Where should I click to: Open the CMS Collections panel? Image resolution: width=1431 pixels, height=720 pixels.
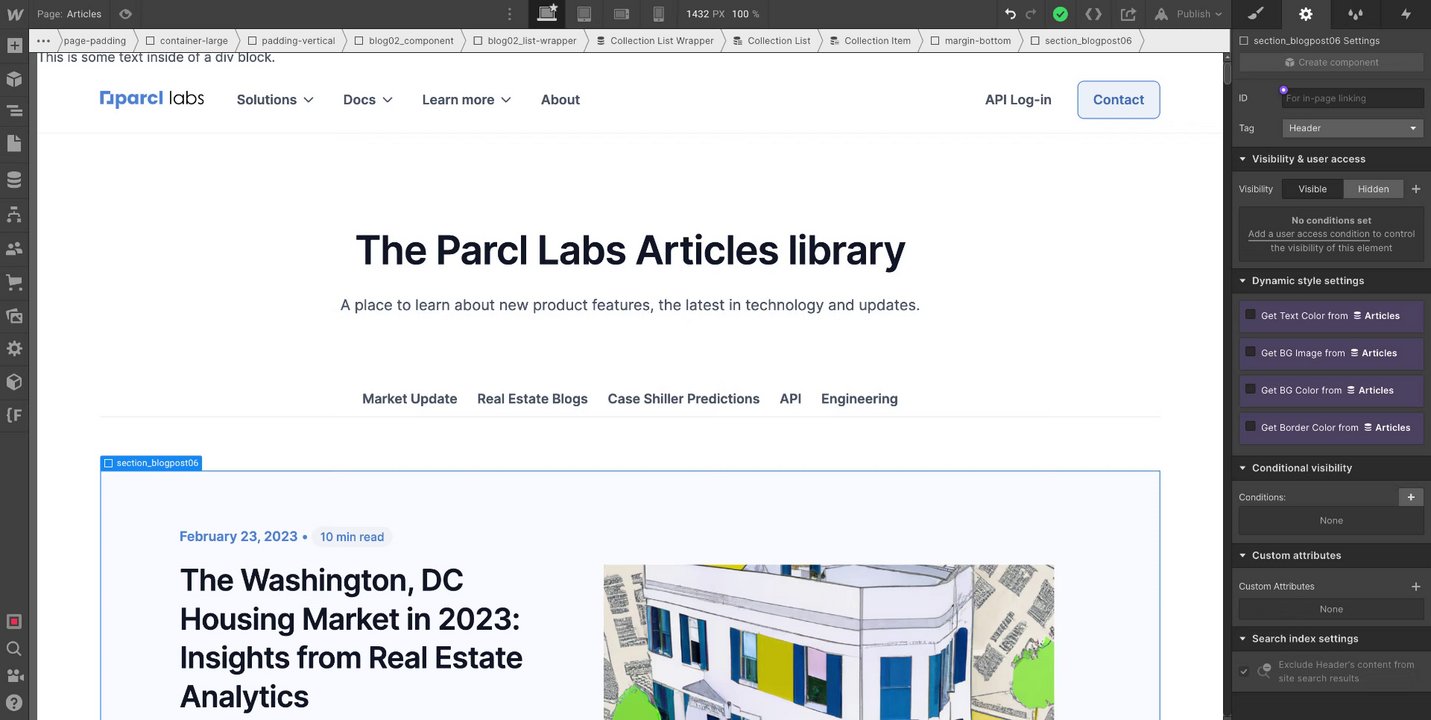[x=14, y=180]
